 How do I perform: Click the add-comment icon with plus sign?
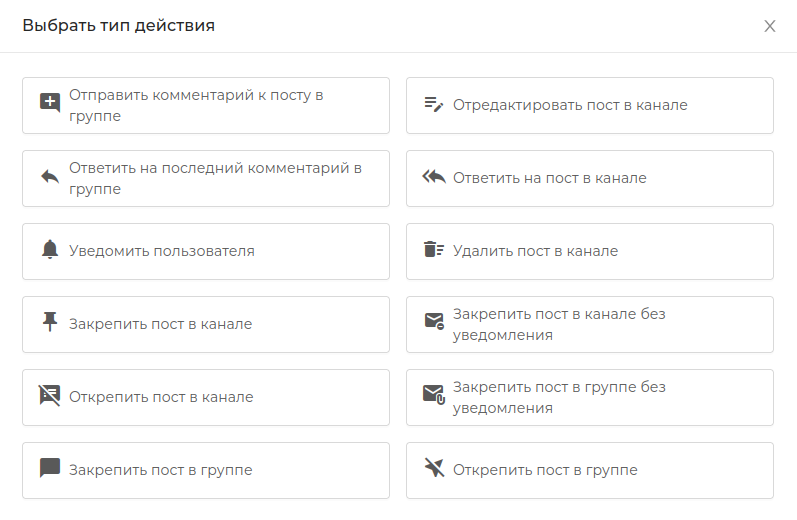[x=50, y=103]
